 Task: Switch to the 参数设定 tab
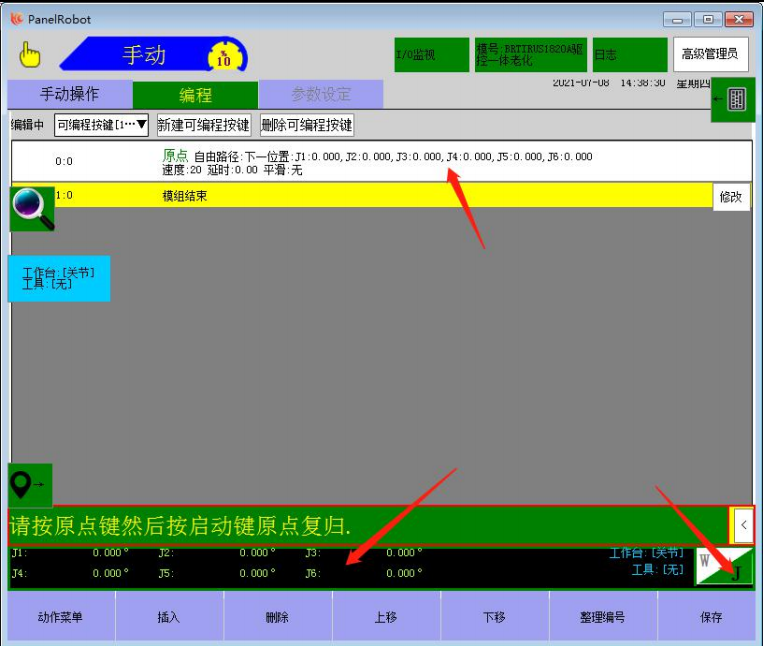click(321, 94)
